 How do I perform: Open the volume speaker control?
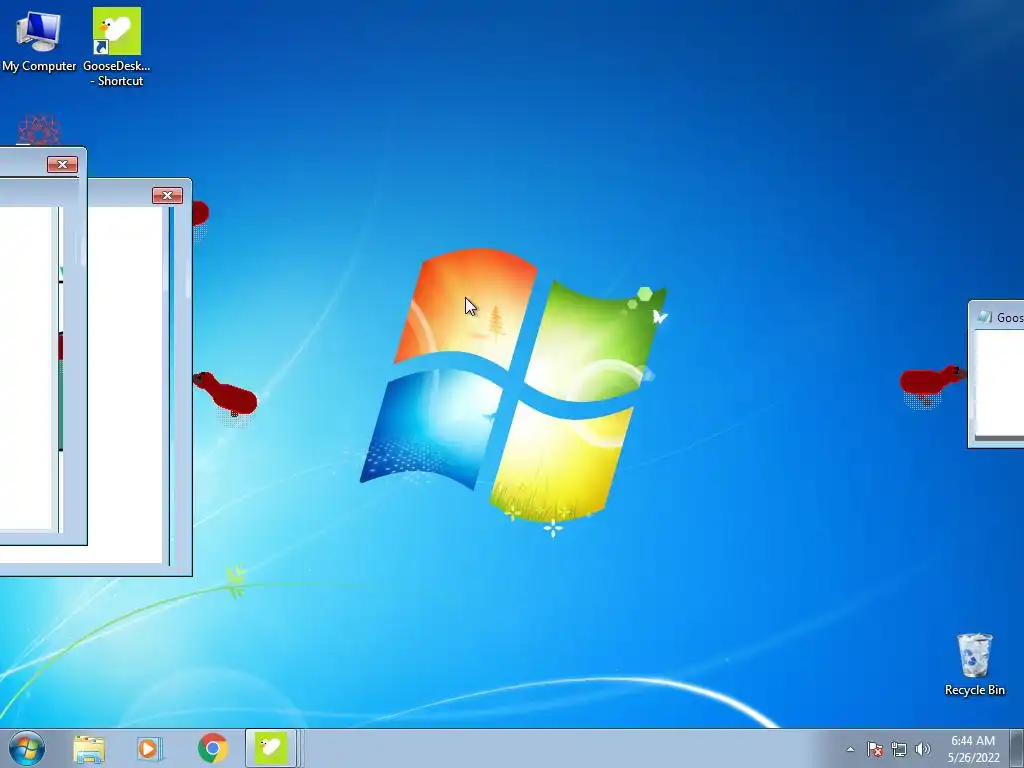click(x=922, y=749)
